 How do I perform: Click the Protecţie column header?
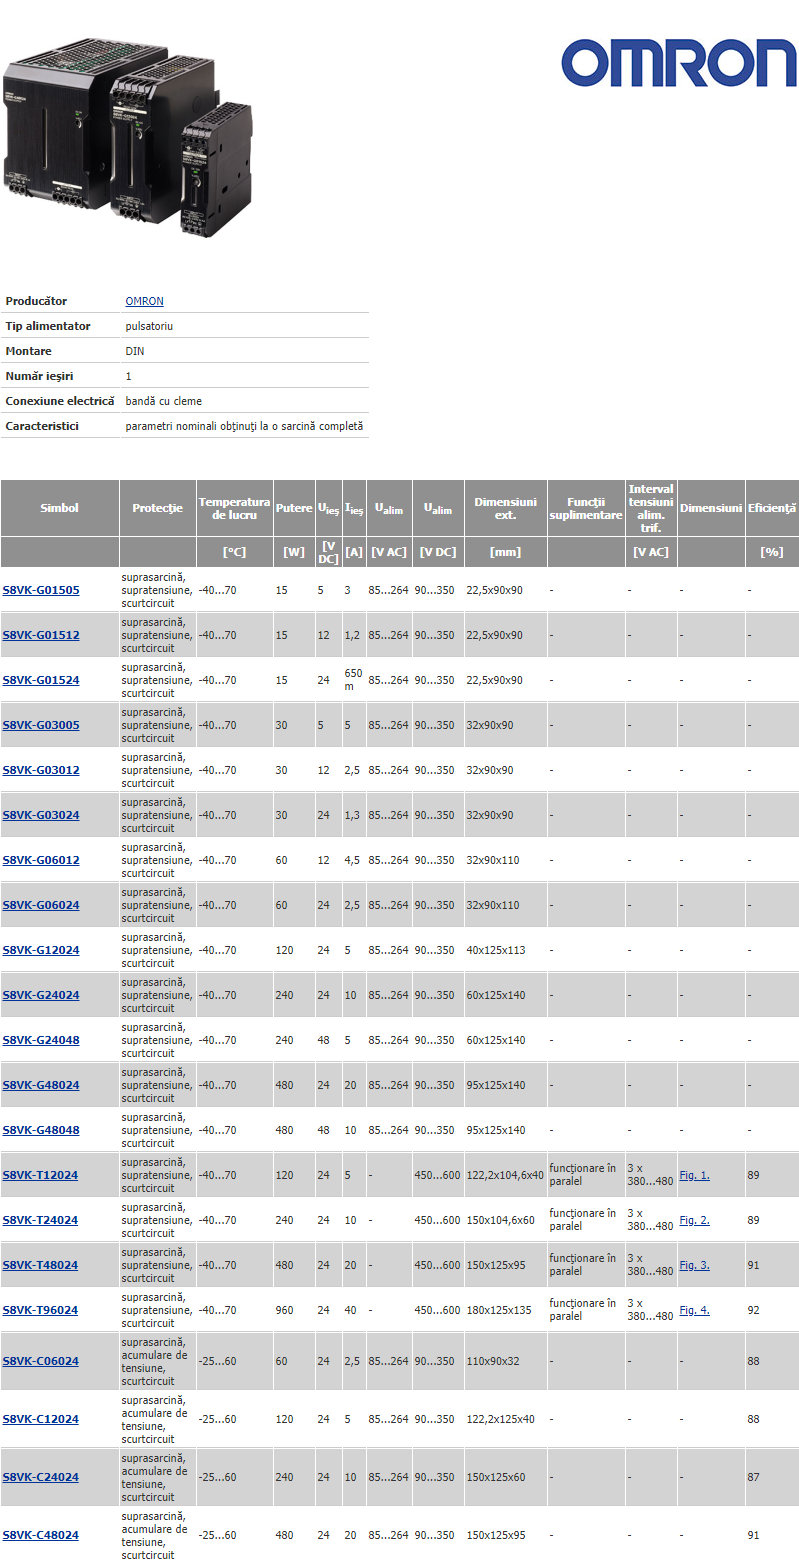point(158,508)
